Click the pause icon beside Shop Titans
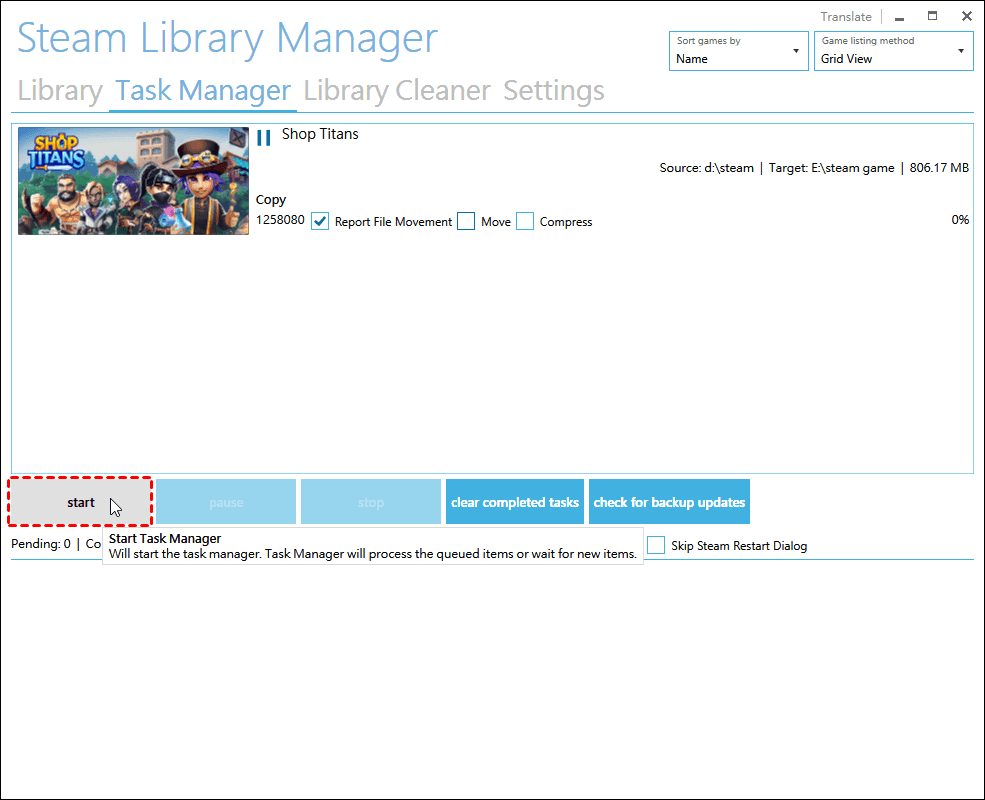The height and width of the screenshot is (800, 985). point(264,138)
